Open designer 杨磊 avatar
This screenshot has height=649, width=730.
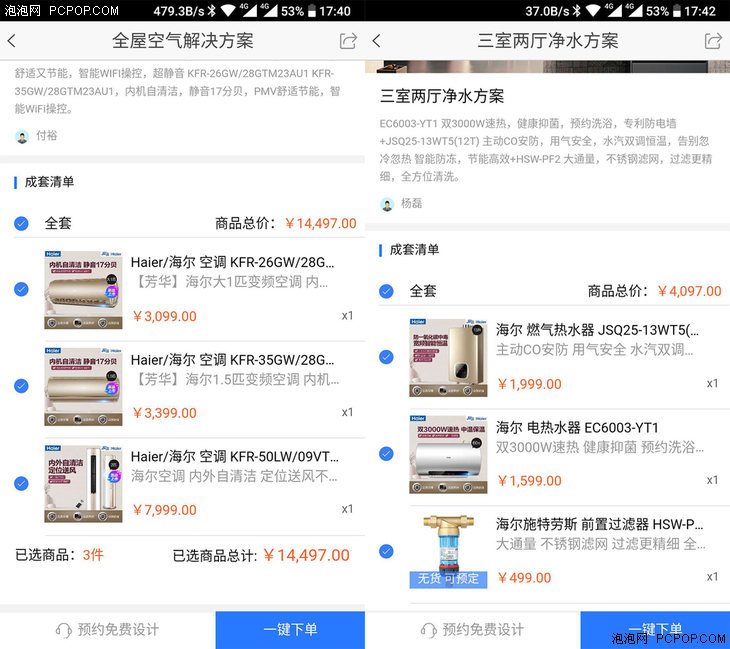387,204
